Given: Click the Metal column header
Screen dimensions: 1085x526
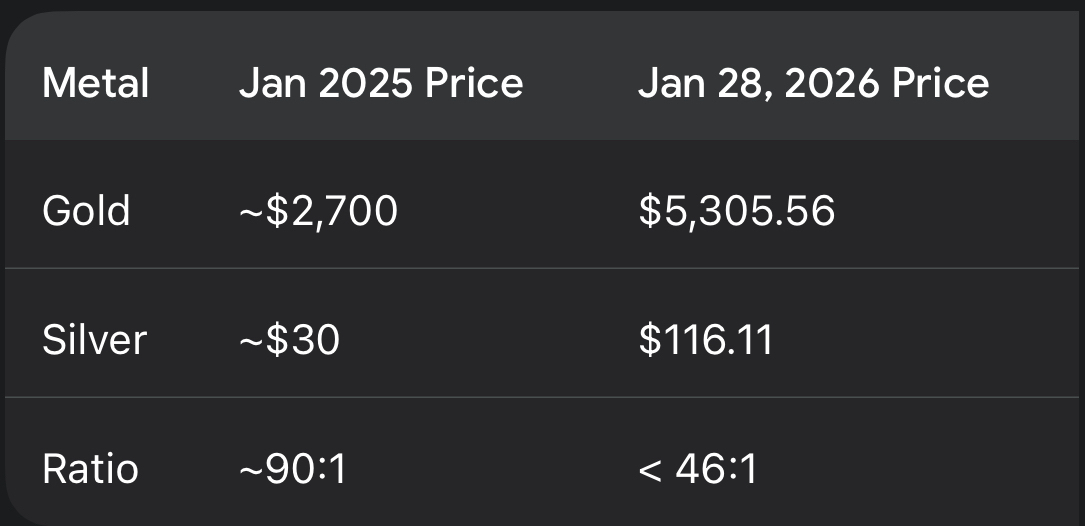Looking at the screenshot, I should tap(95, 82).
